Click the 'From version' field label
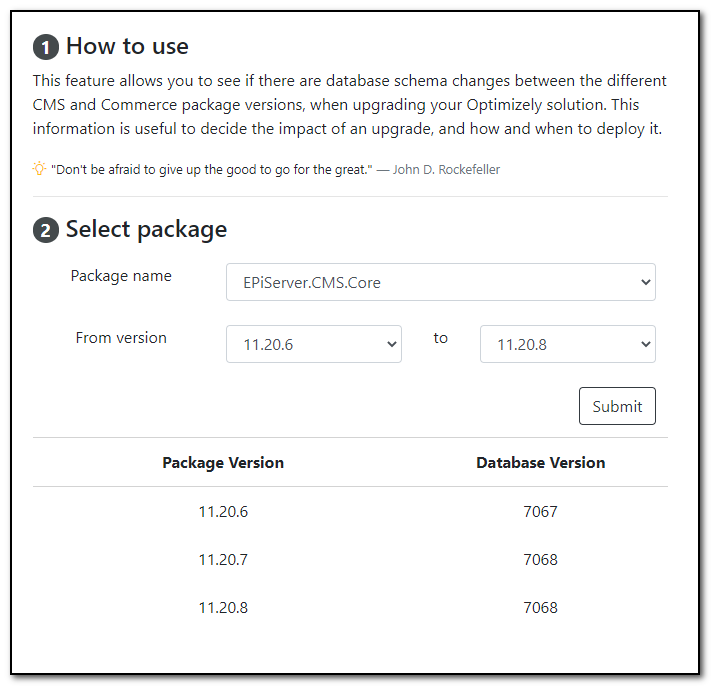This screenshot has height=686, width=711. coord(121,338)
